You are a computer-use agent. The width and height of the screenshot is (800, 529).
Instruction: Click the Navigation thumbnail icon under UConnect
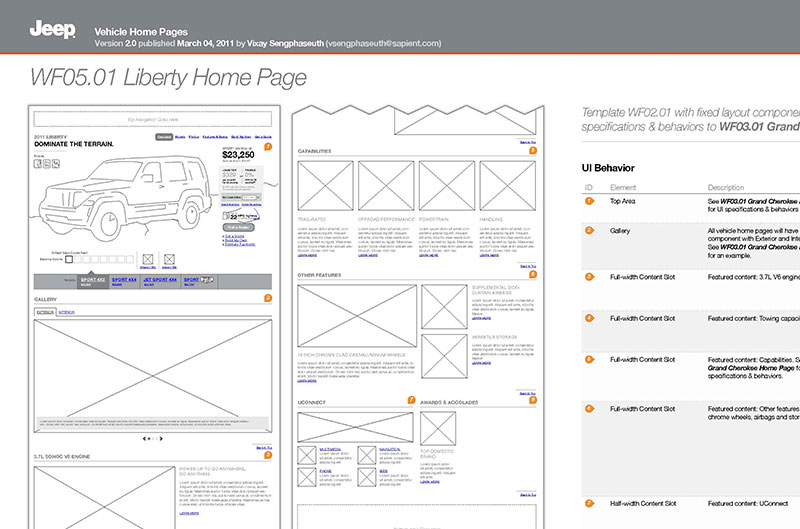click(367, 455)
